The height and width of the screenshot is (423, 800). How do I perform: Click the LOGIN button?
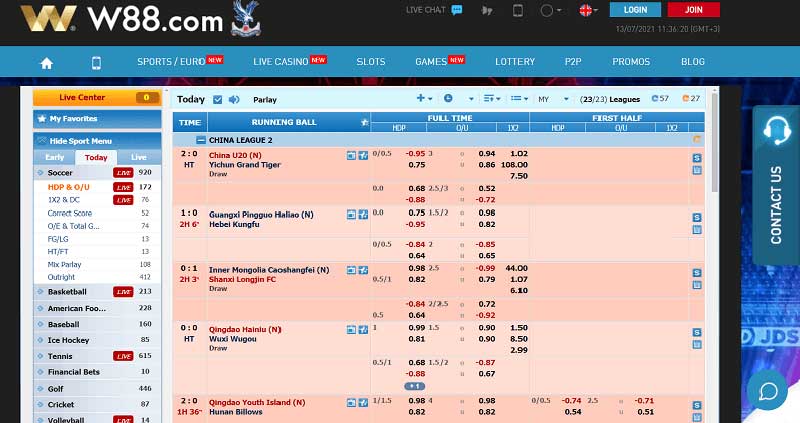[x=635, y=10]
